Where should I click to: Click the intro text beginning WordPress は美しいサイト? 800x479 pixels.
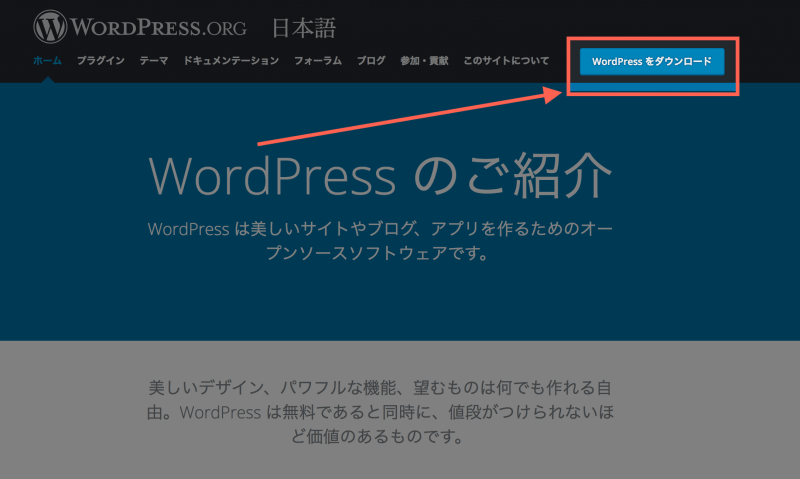tap(380, 241)
